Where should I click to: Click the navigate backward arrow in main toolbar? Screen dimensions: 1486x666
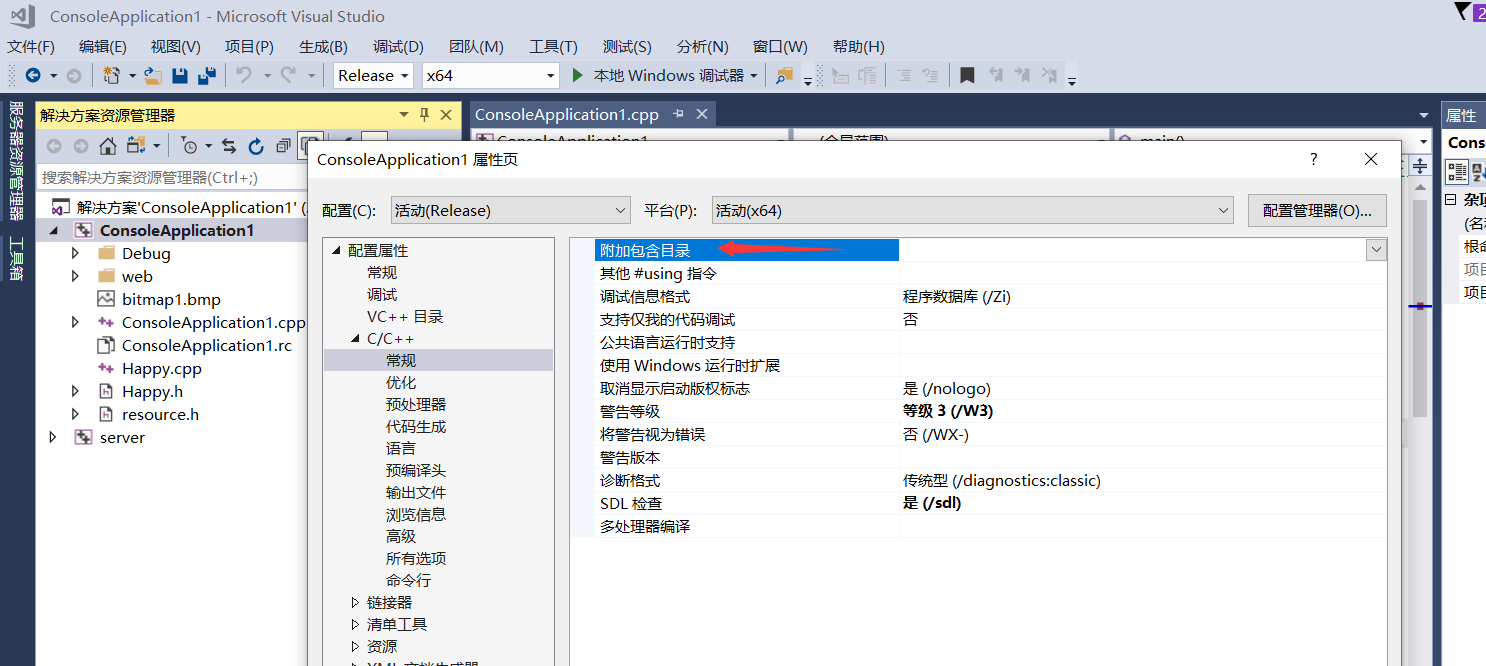pos(33,75)
